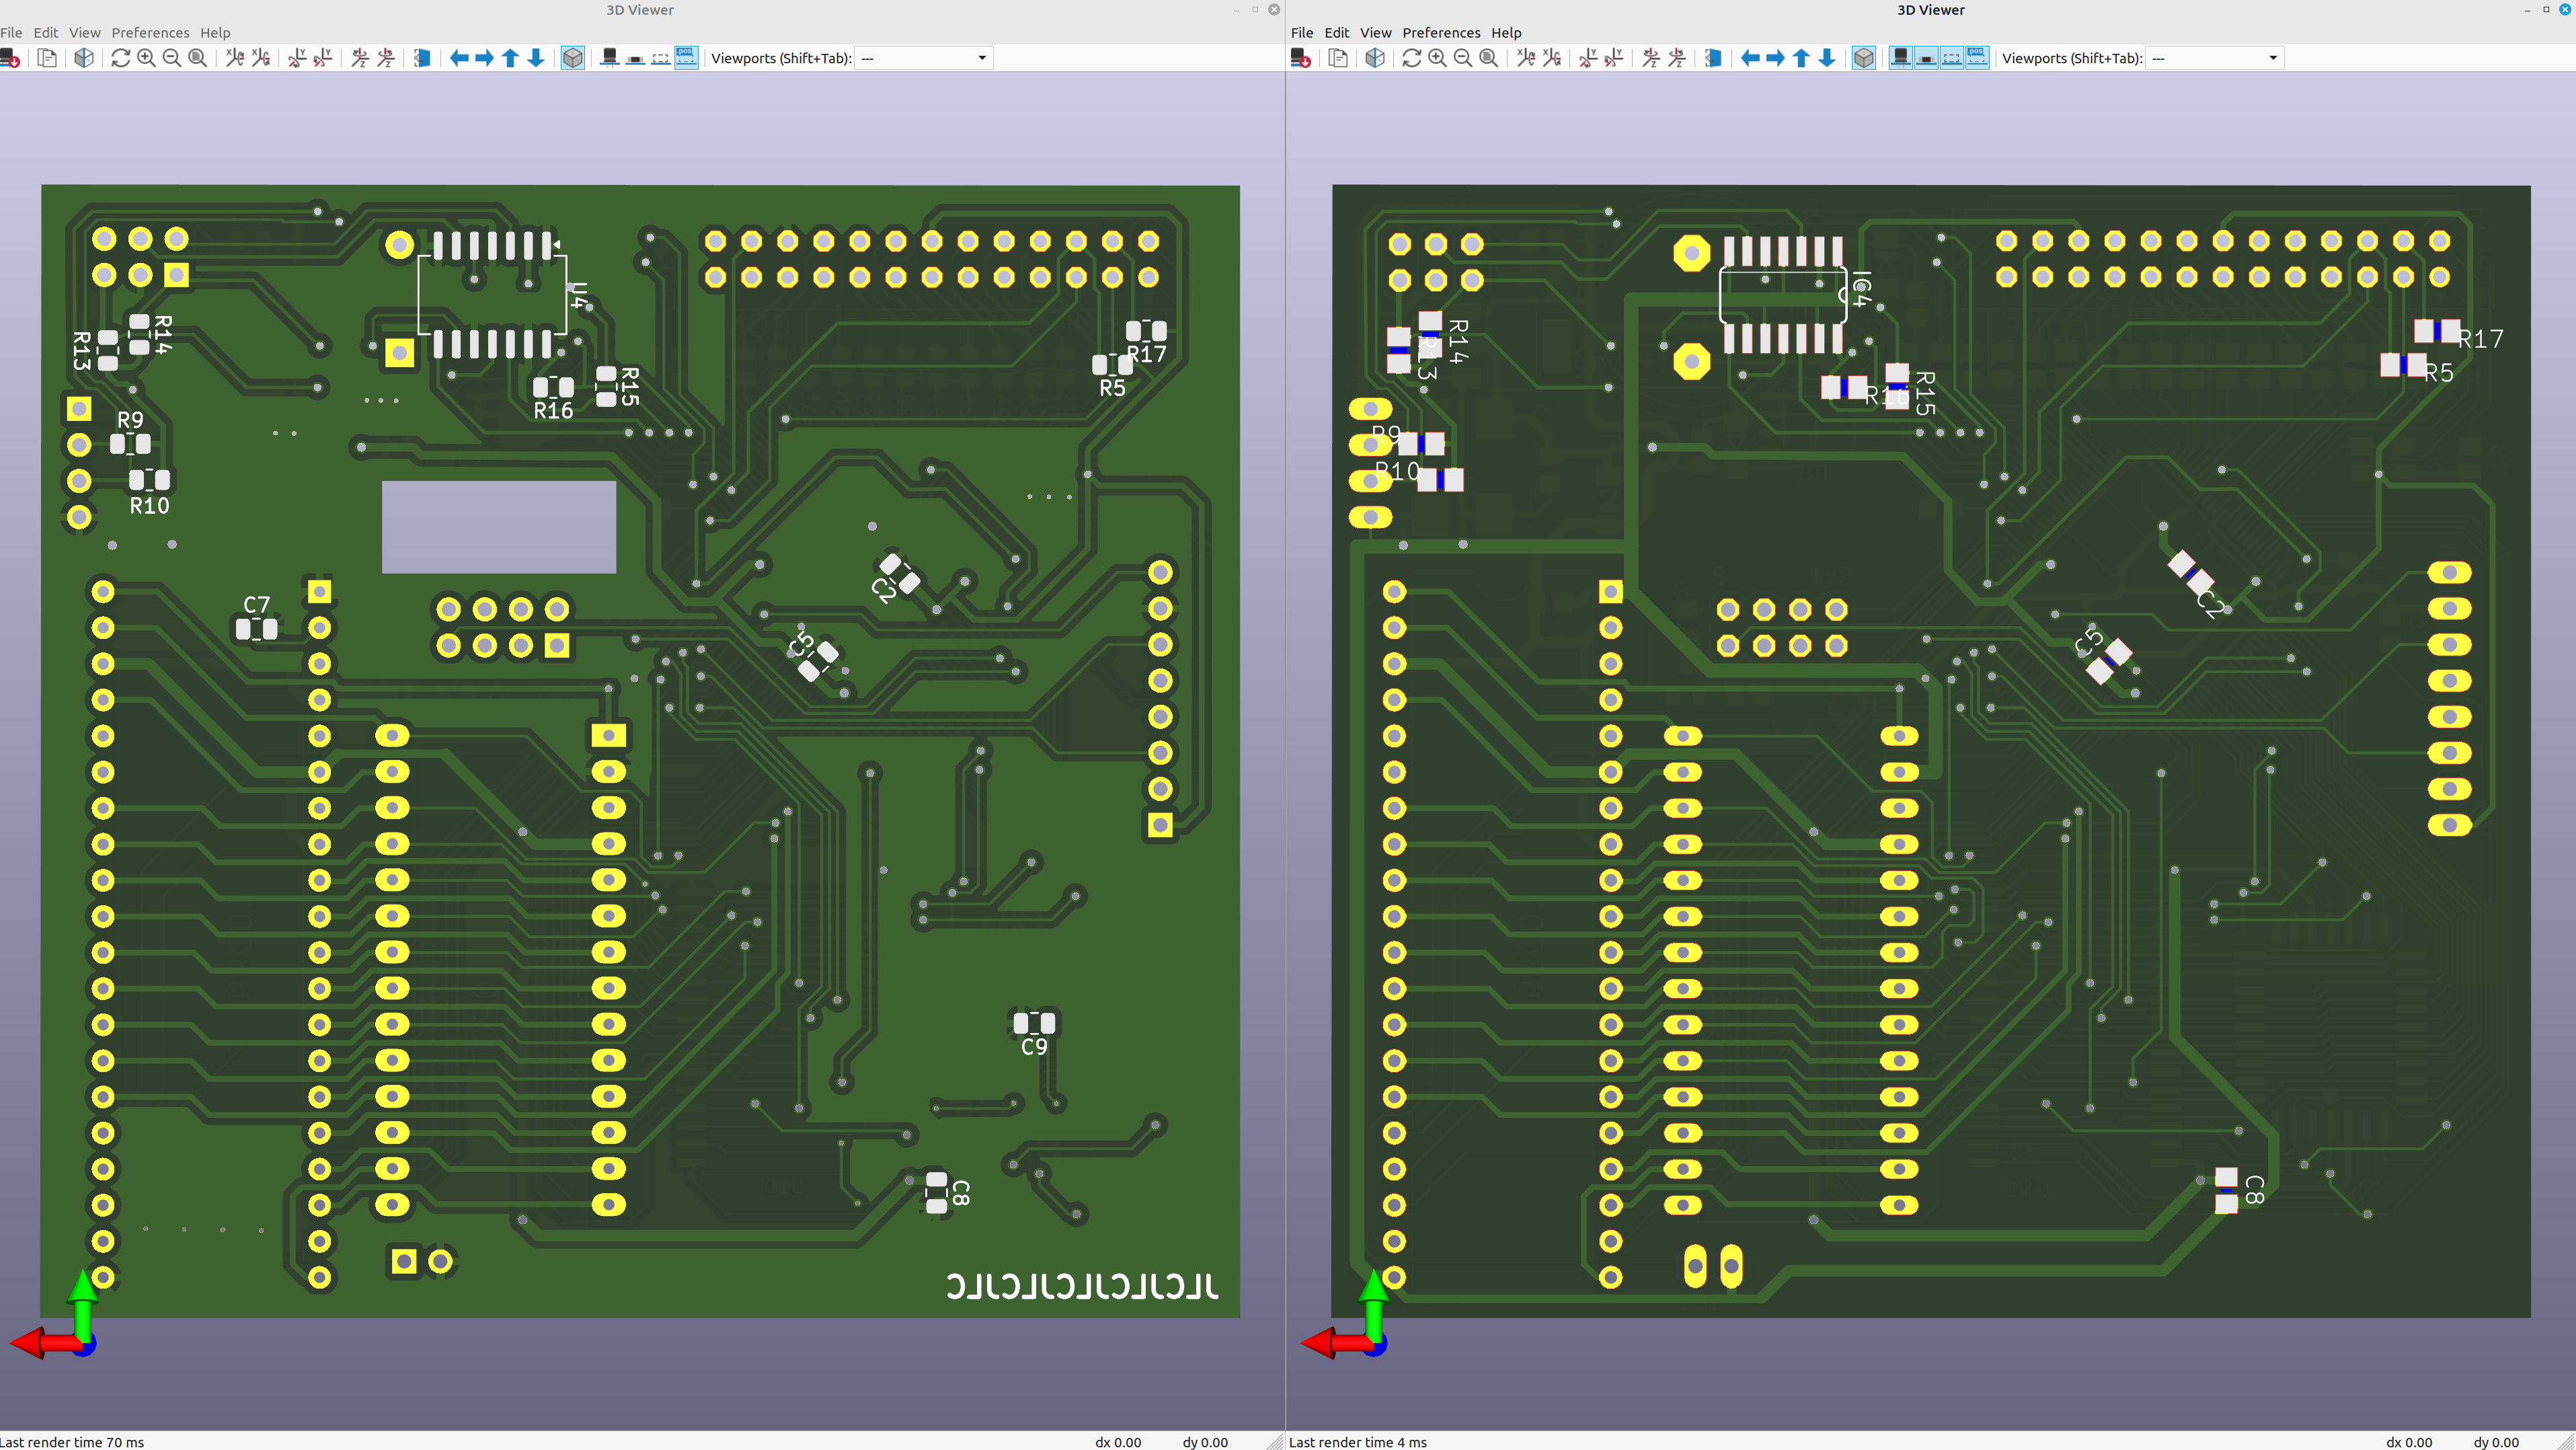Open View menu in right viewer
This screenshot has width=2576, height=1450.
click(1375, 33)
